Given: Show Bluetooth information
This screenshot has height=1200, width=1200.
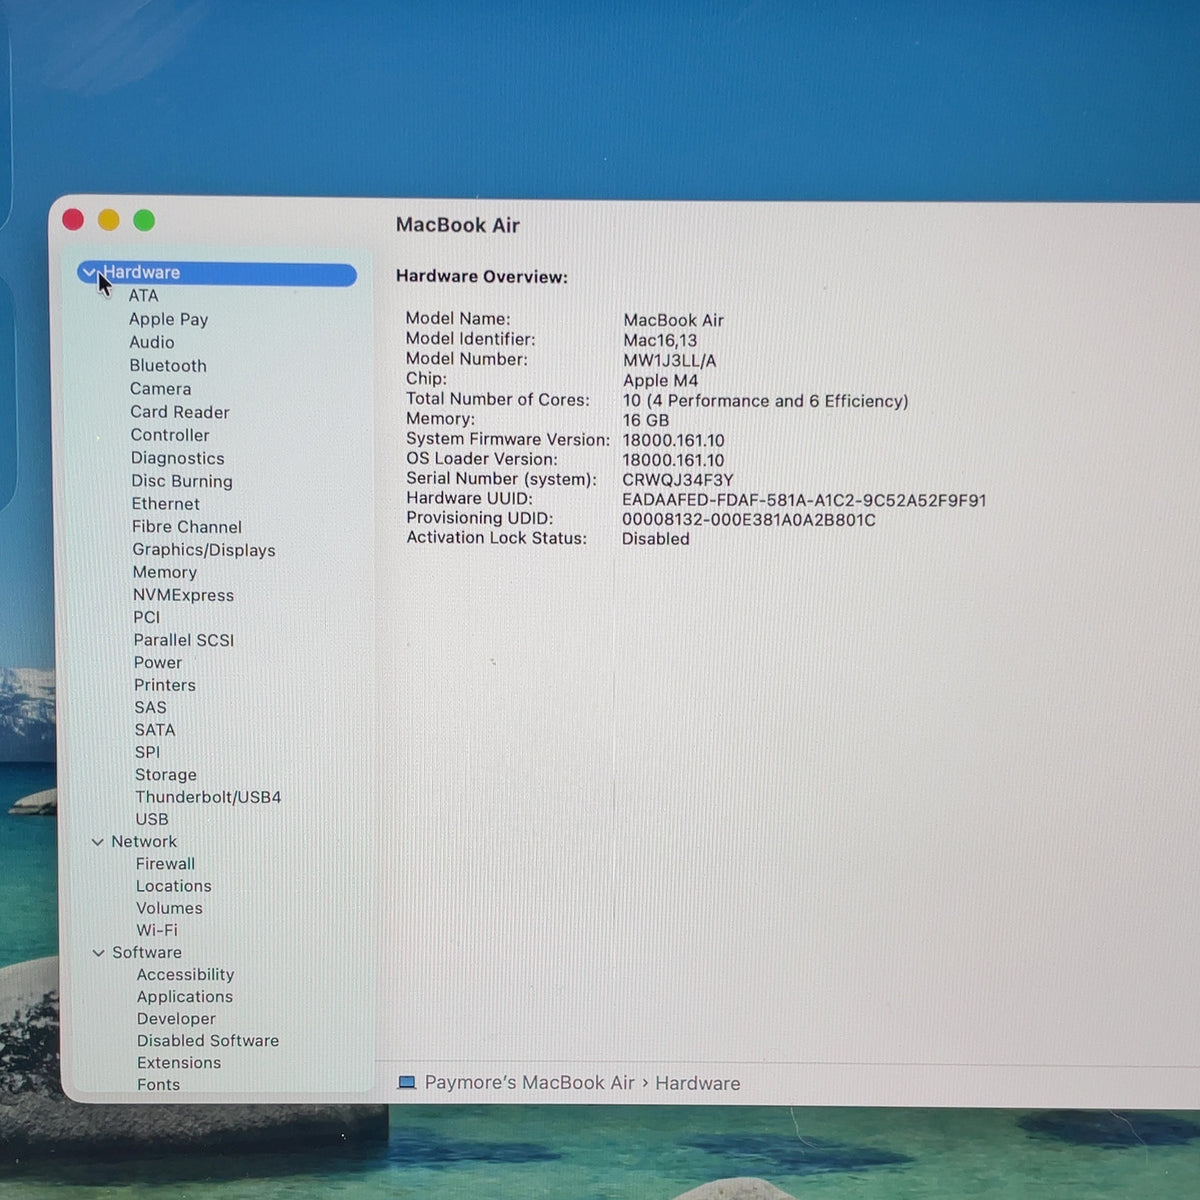Looking at the screenshot, I should point(167,366).
